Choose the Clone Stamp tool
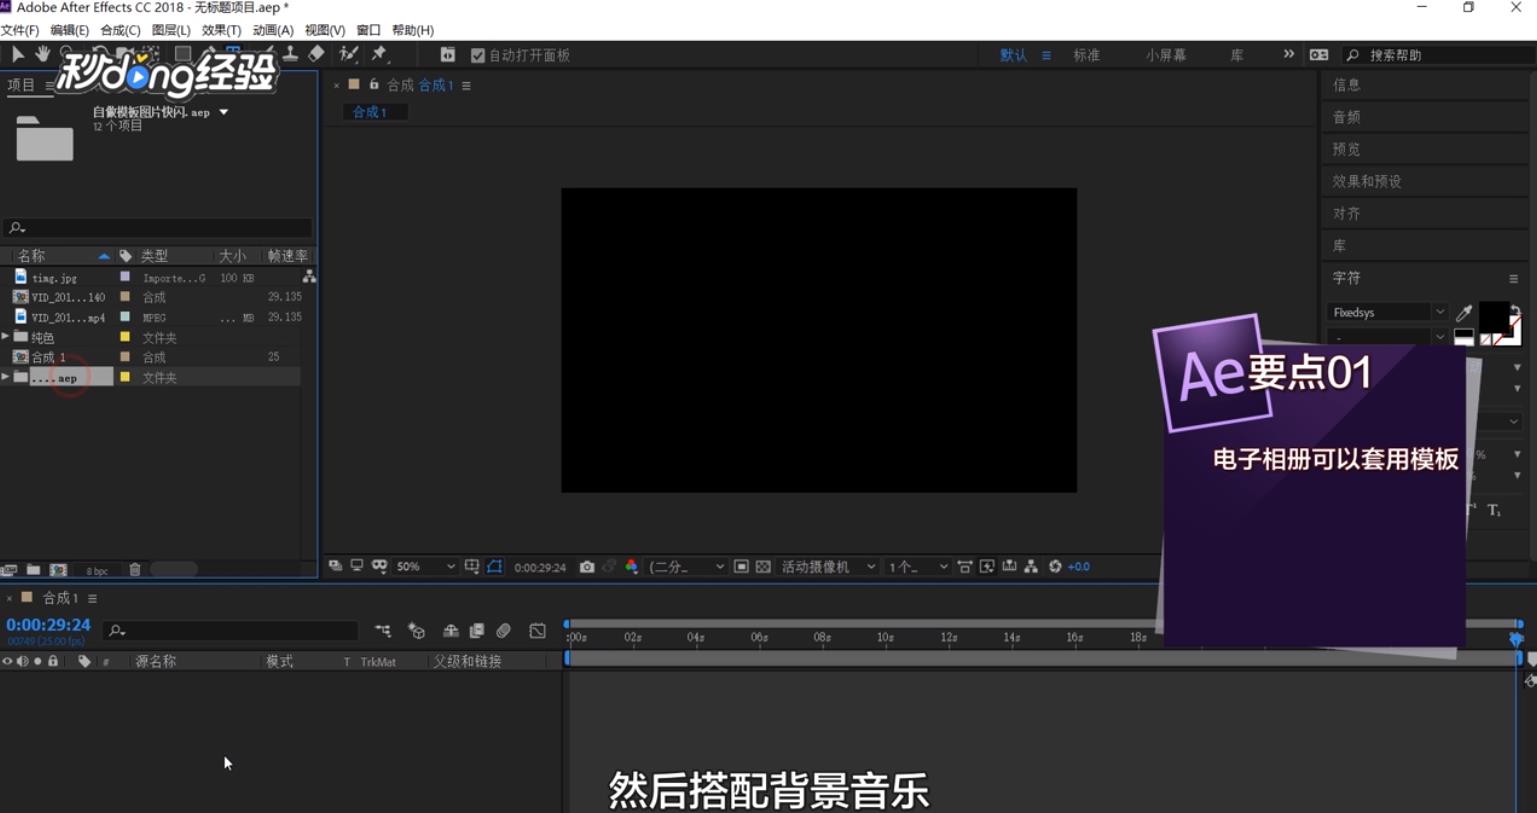Screen dimensions: 1537x813 [x=292, y=55]
